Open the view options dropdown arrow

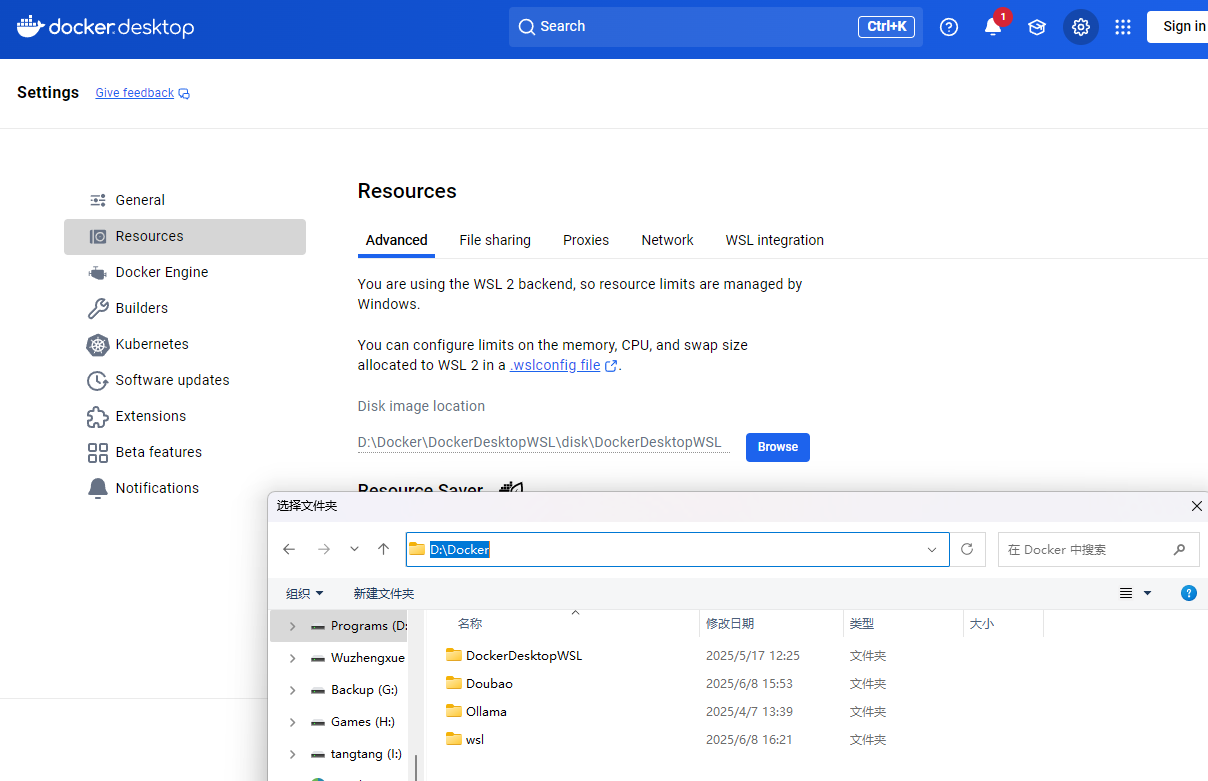tap(1148, 593)
